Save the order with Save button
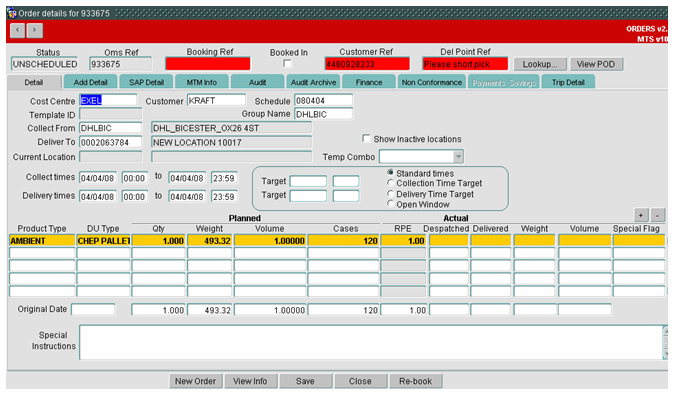The width and height of the screenshot is (674, 397). pos(305,381)
